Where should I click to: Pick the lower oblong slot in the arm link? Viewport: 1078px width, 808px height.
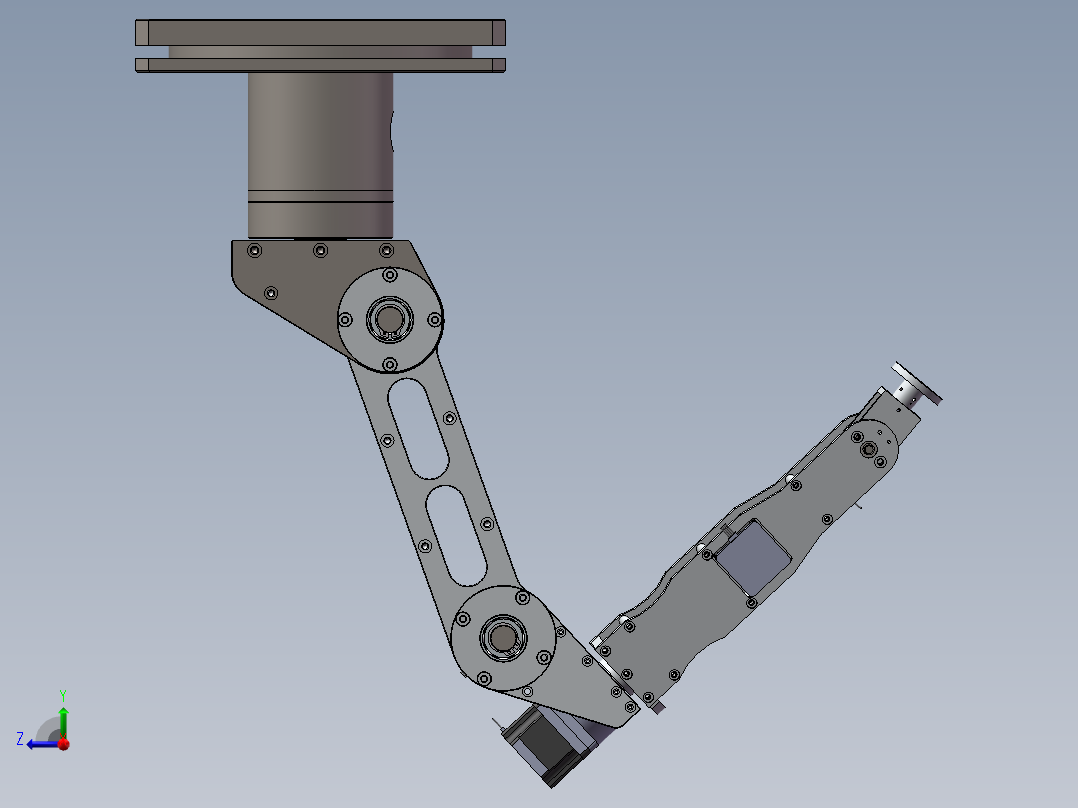click(456, 536)
